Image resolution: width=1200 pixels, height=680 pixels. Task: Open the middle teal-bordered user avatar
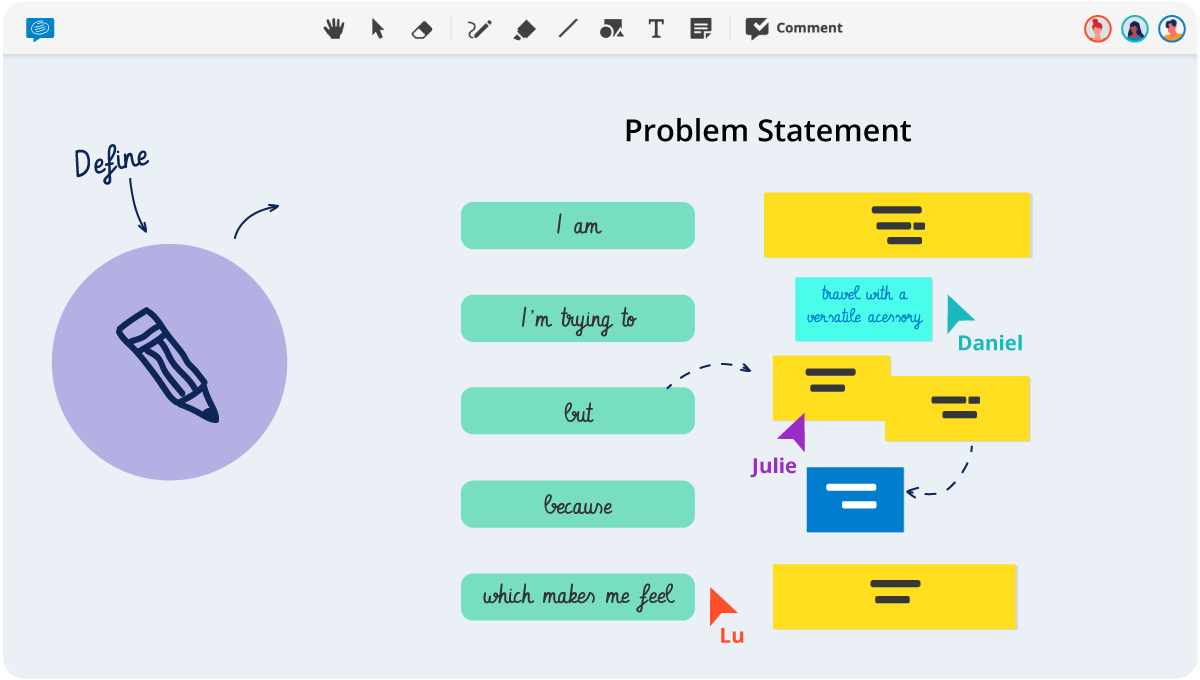[1134, 29]
